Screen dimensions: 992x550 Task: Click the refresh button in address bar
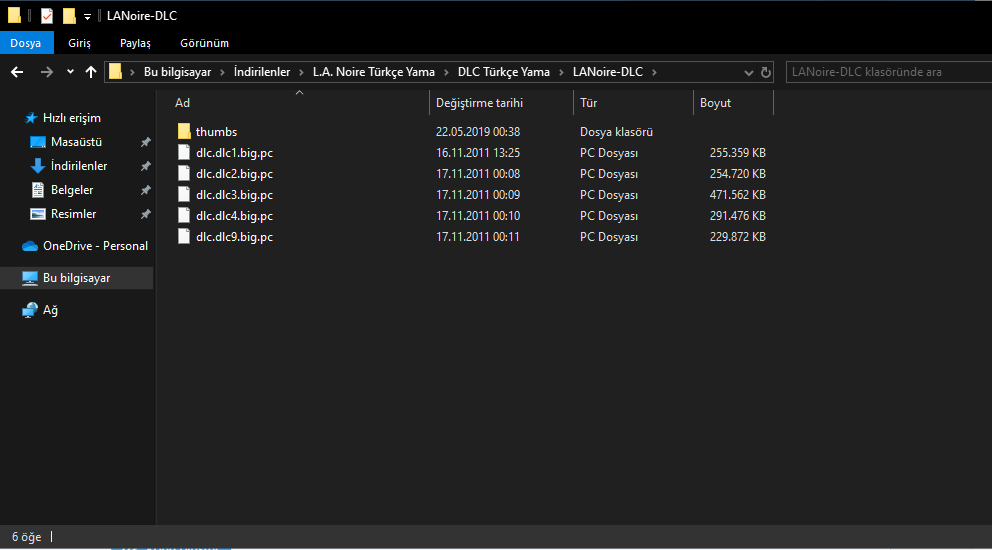[x=766, y=72]
